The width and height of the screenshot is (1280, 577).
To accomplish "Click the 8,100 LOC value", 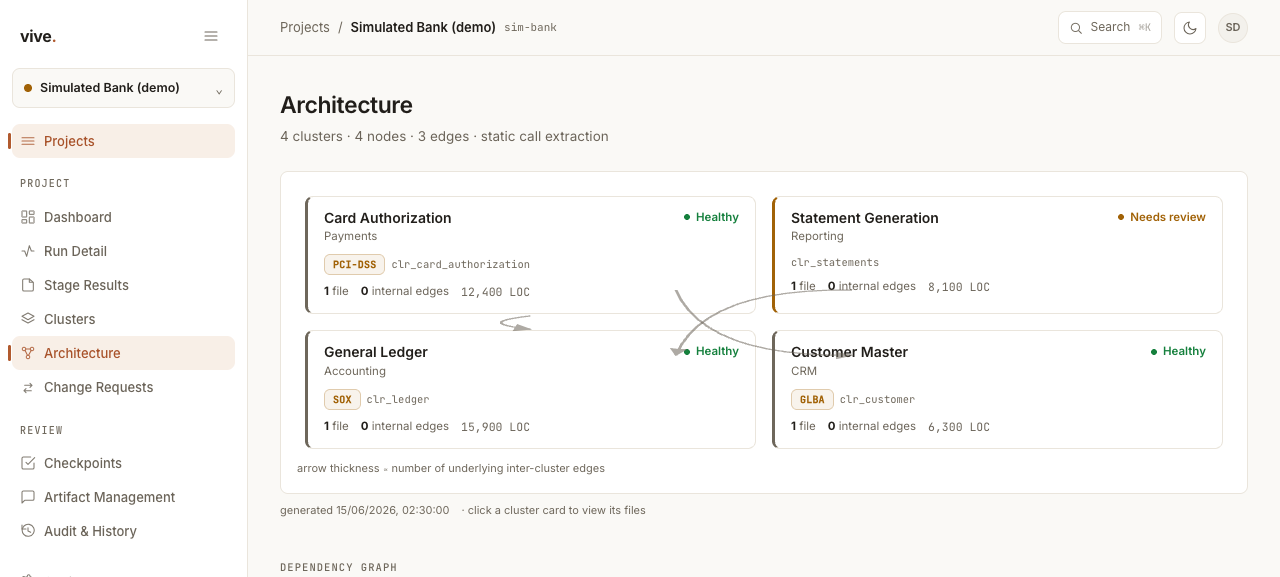I will pos(959,287).
